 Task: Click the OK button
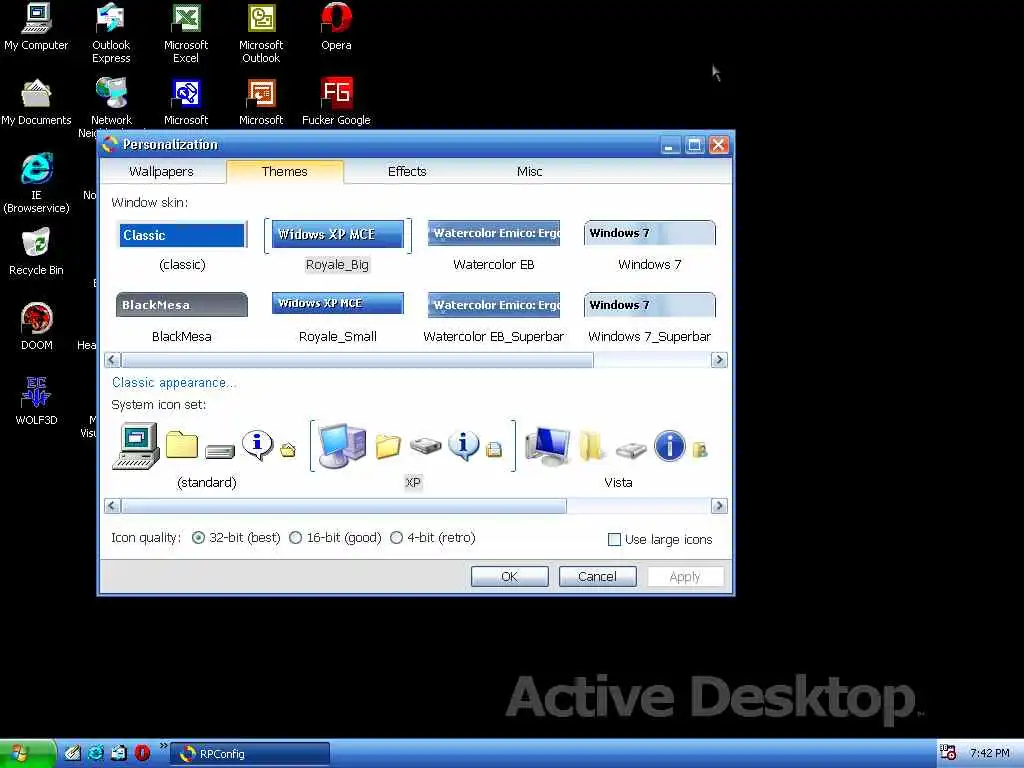[509, 577]
